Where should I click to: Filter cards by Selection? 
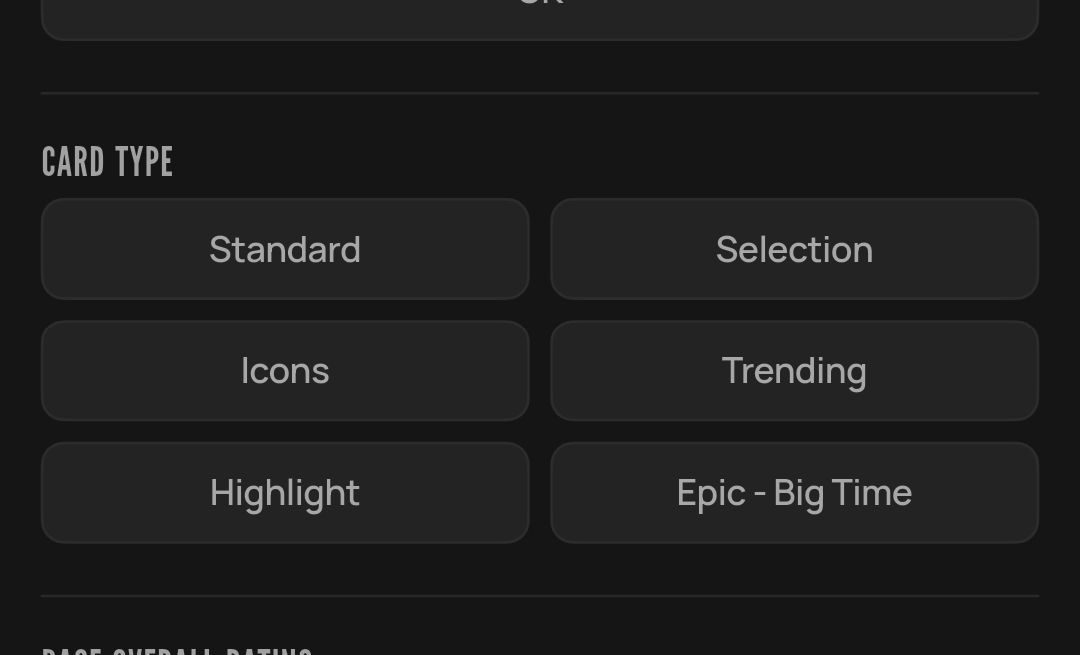click(x=794, y=249)
